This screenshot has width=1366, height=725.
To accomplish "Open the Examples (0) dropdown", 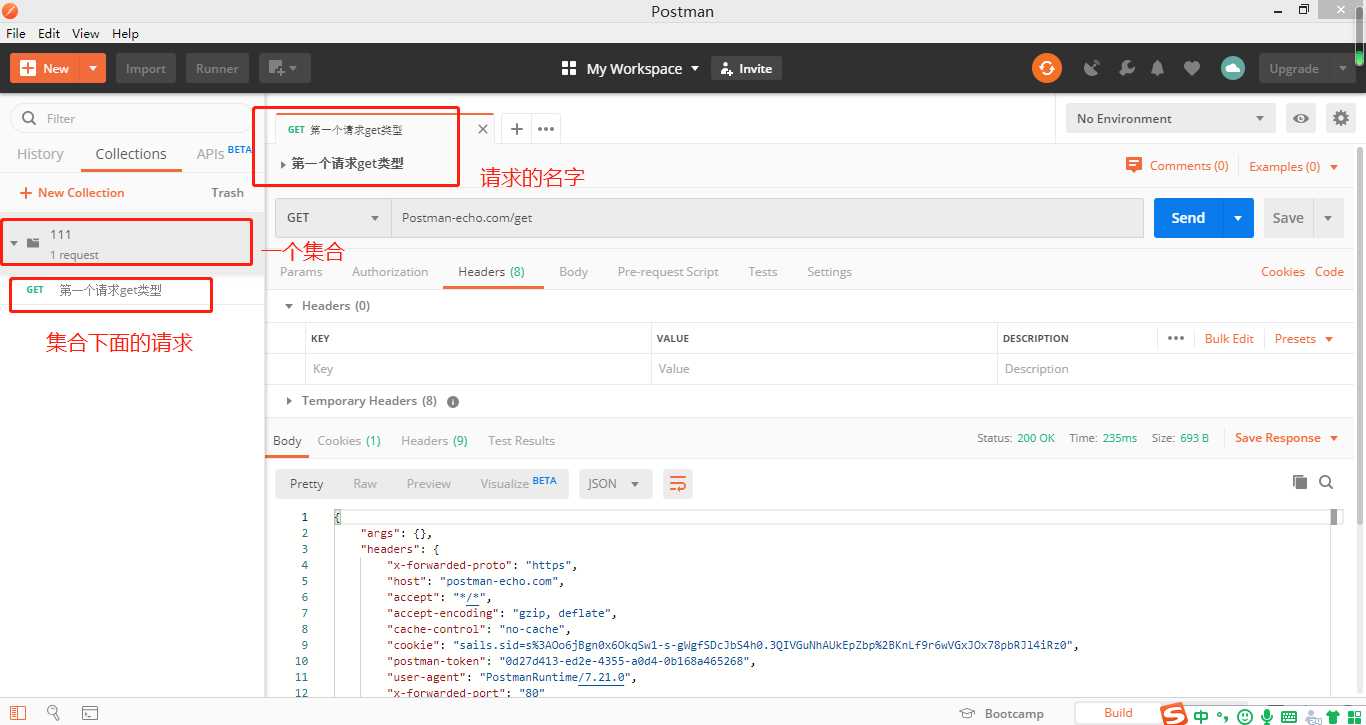I will pyautogui.click(x=1294, y=166).
